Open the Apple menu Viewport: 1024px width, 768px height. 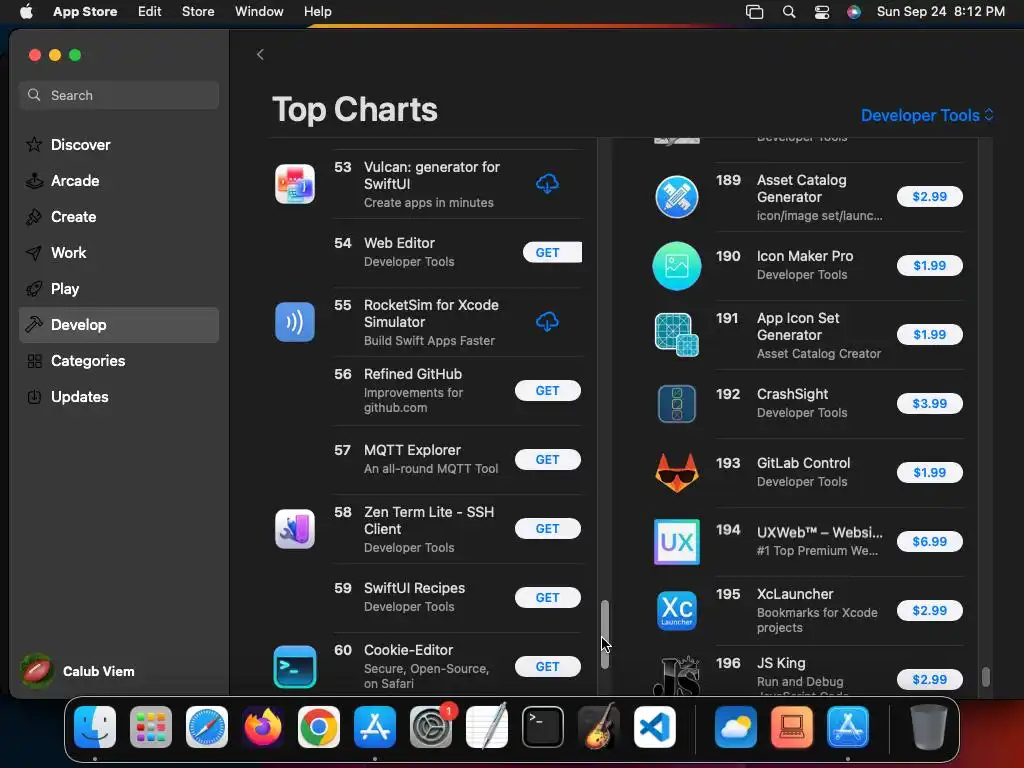click(x=26, y=12)
